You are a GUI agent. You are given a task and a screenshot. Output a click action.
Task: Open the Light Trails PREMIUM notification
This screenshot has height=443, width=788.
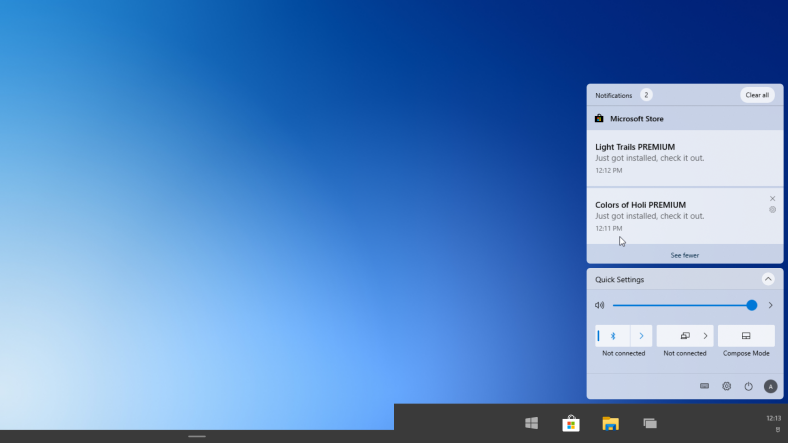point(684,159)
